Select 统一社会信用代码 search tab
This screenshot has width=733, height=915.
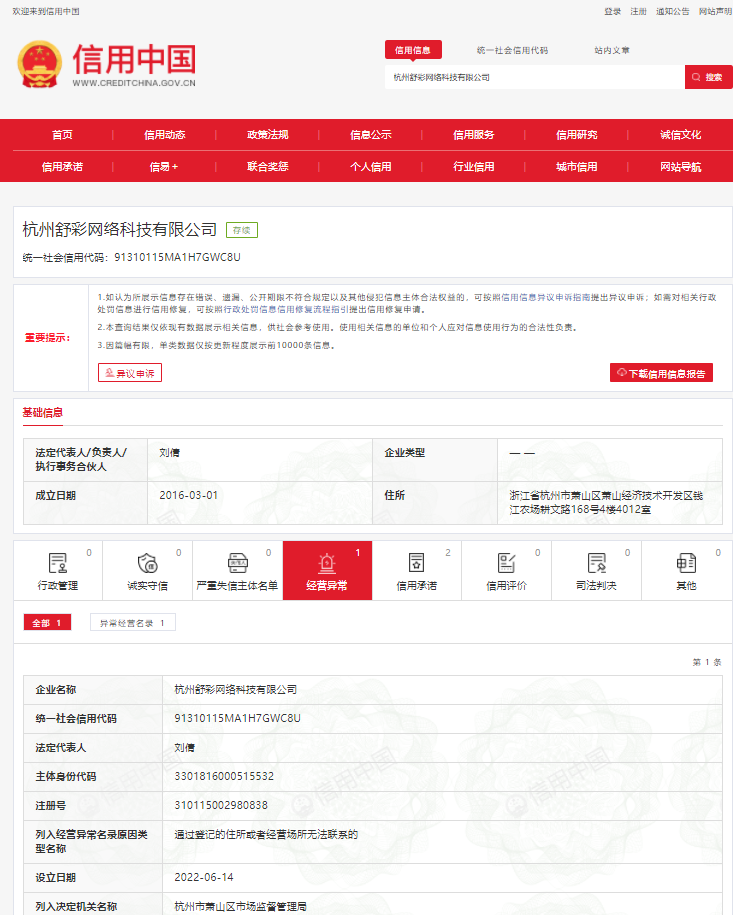[x=512, y=50]
